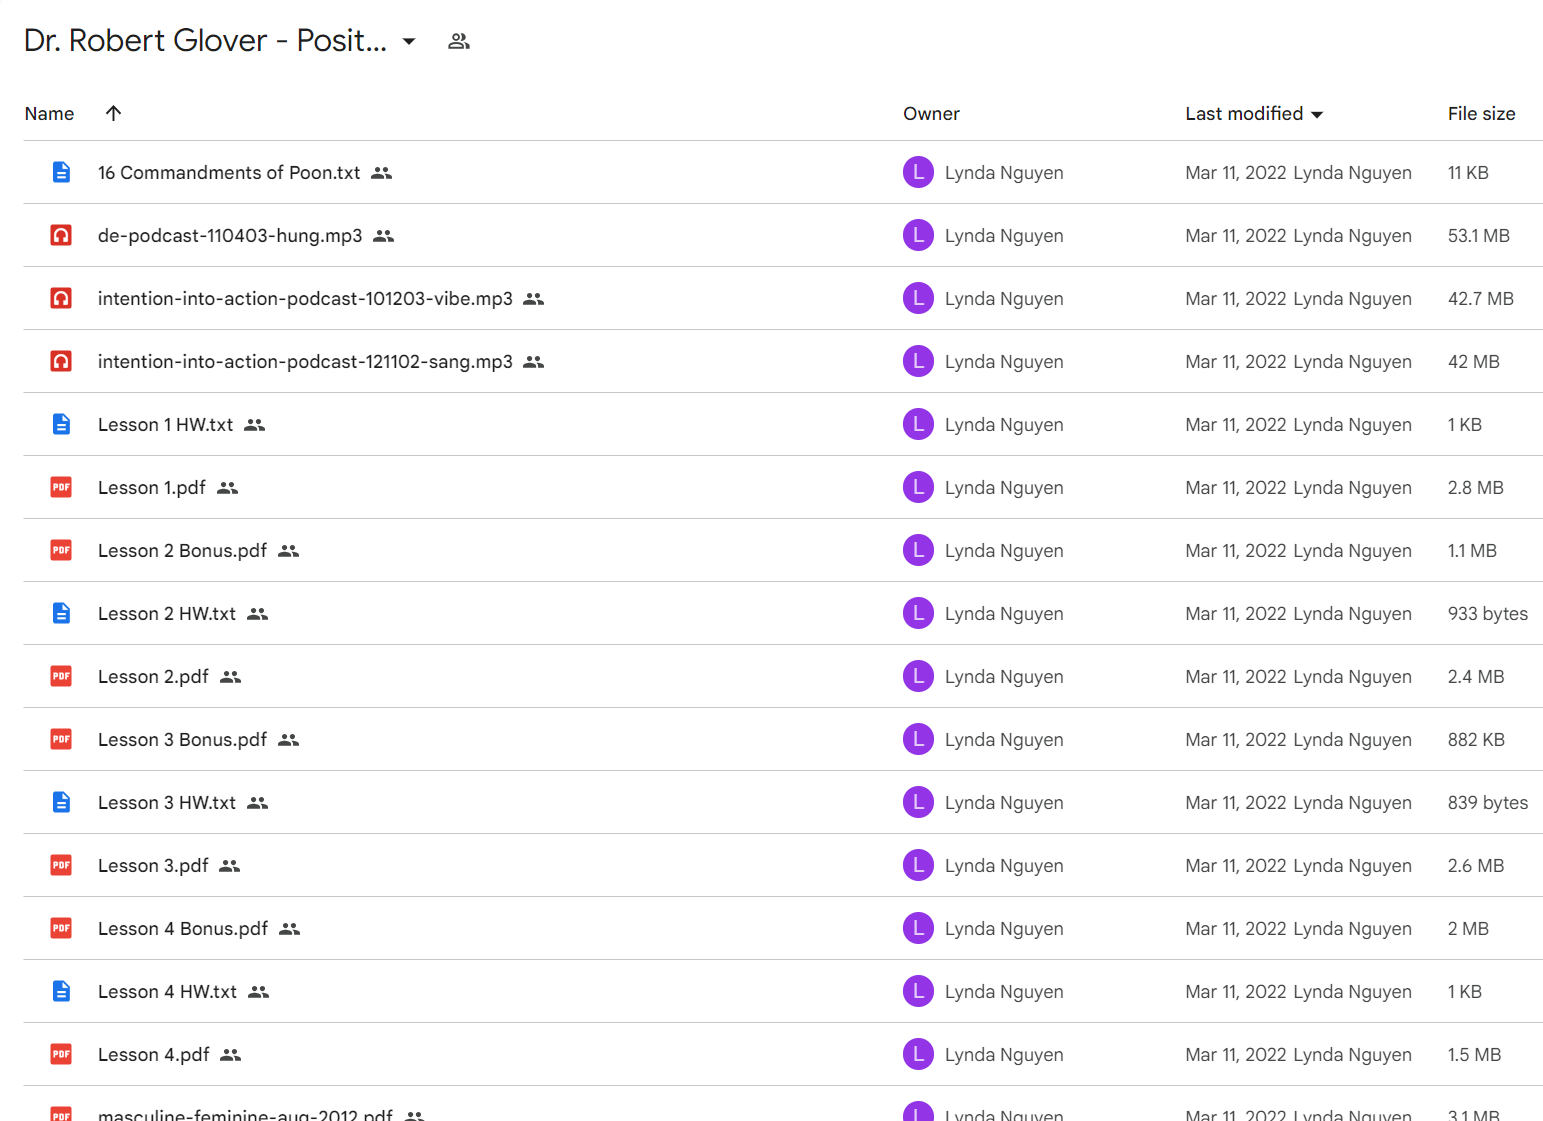This screenshot has height=1121, width=1543.
Task: Click the 42.7 MB file size value
Action: 1480,299
